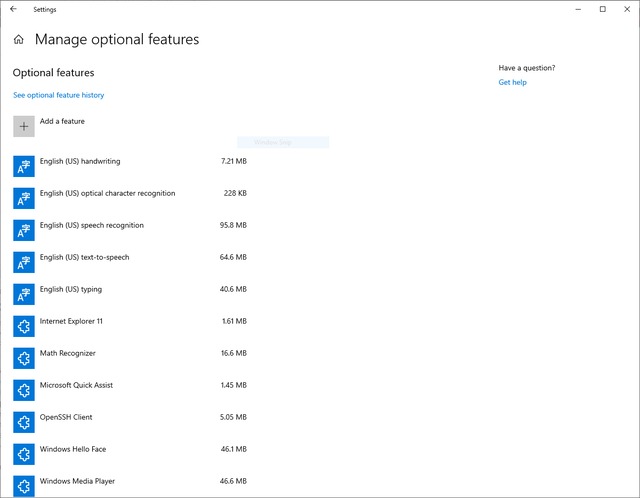This screenshot has width=640, height=498.
Task: Click the back arrow in the title bar
Action: [x=13, y=9]
